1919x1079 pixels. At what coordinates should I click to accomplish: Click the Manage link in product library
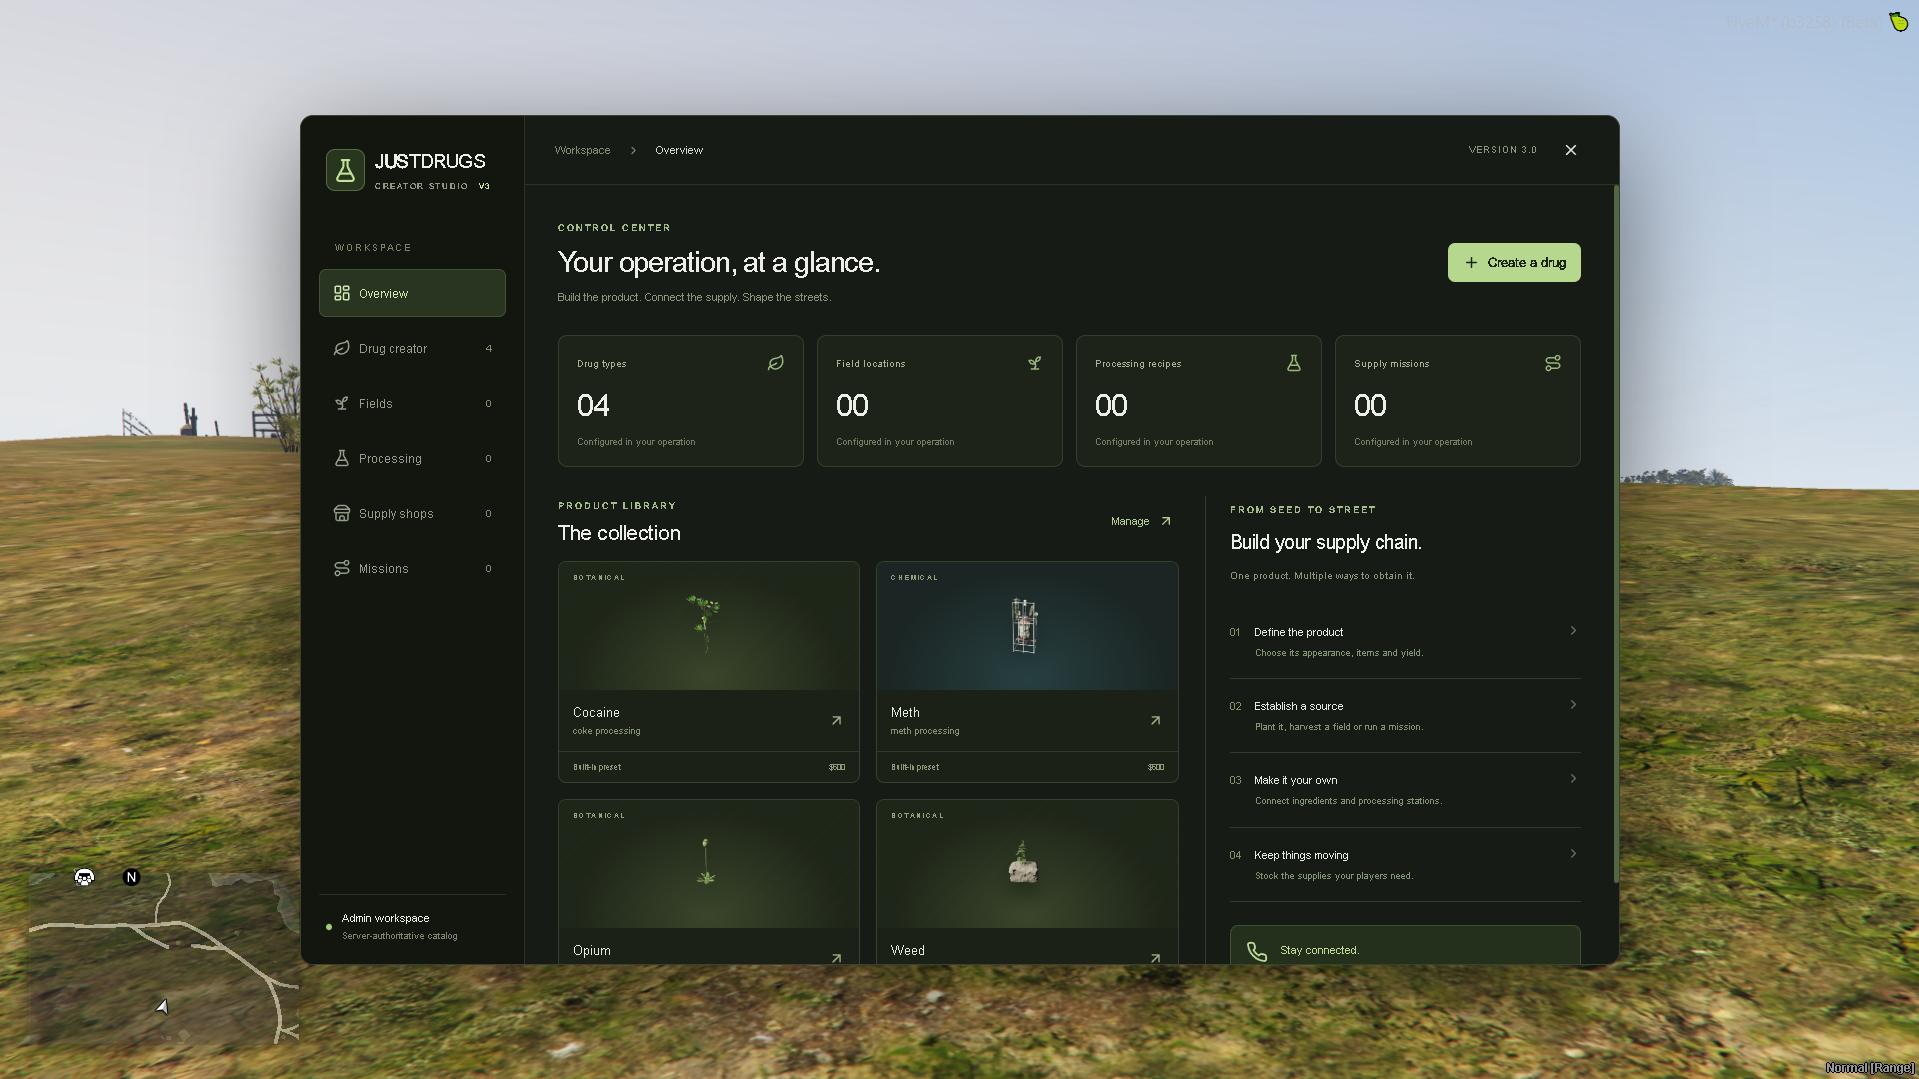pos(1130,521)
